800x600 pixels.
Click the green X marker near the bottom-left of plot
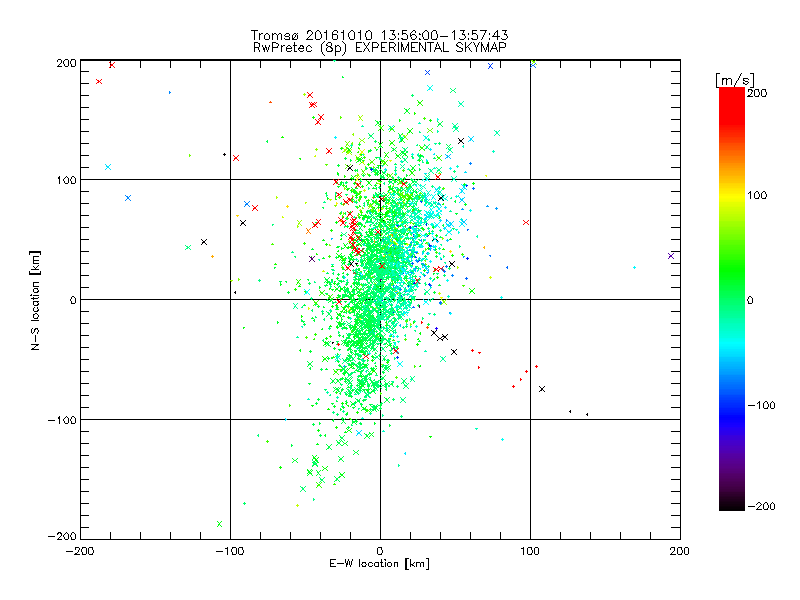coord(219,524)
